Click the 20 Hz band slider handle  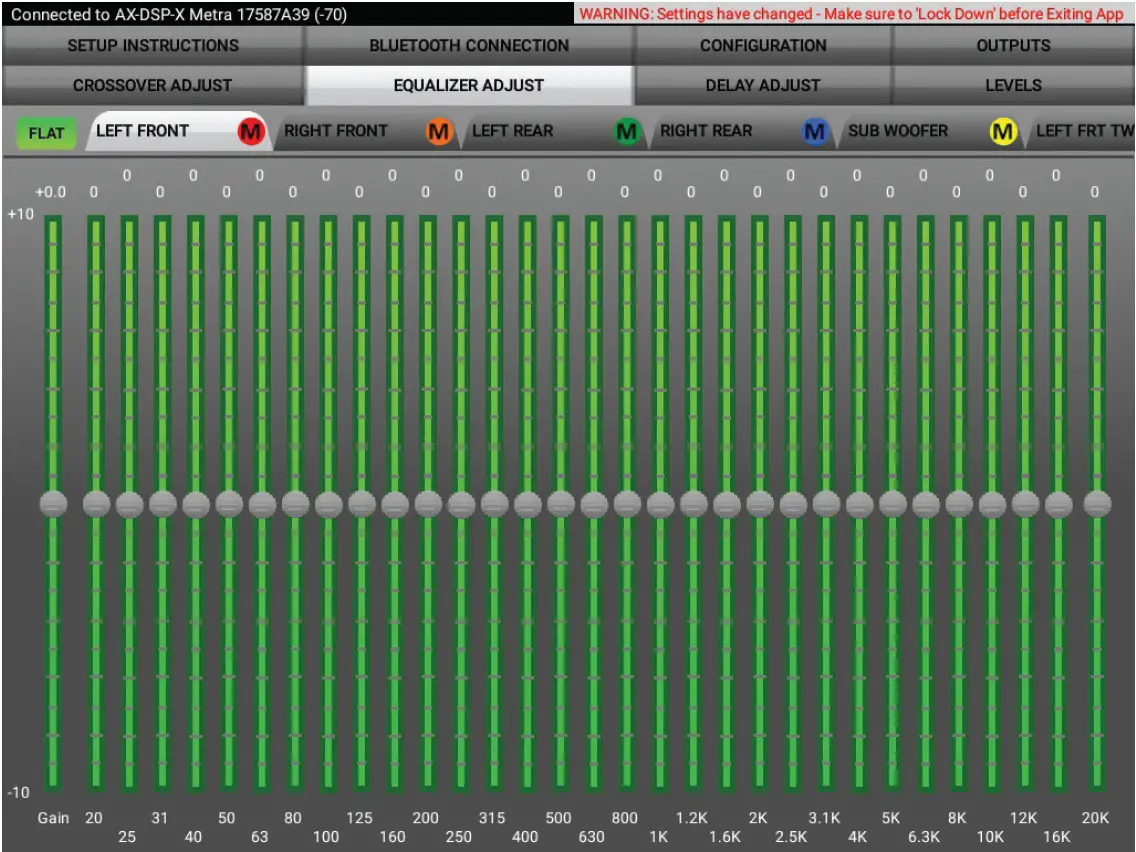(x=94, y=505)
